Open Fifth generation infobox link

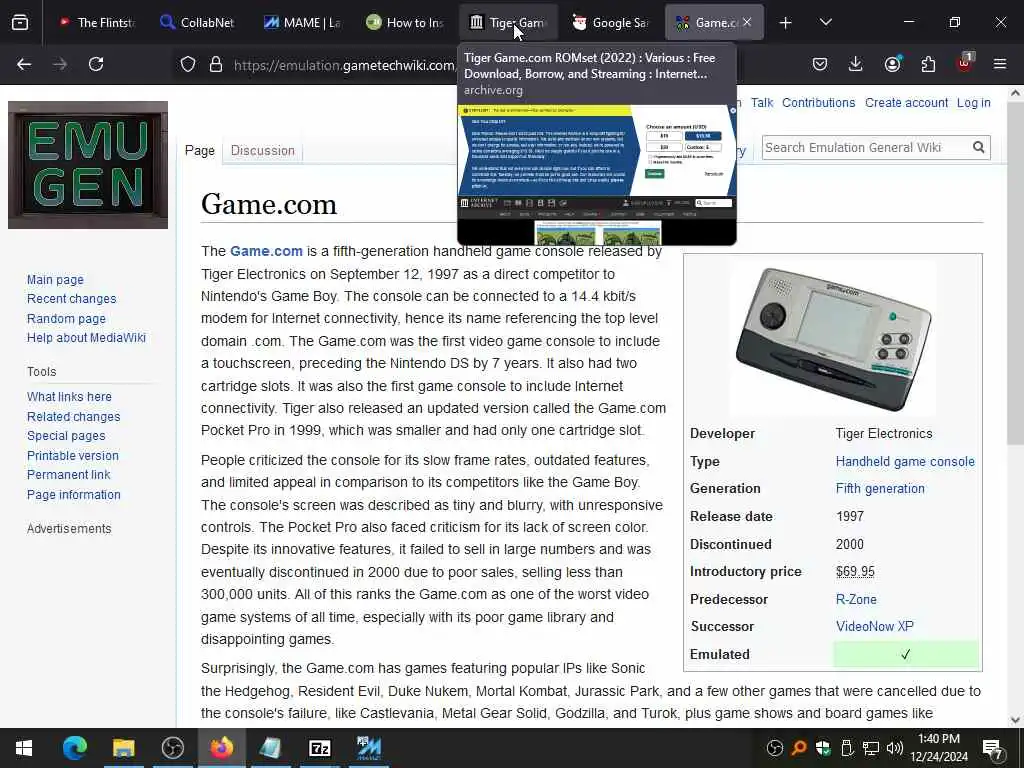point(880,488)
